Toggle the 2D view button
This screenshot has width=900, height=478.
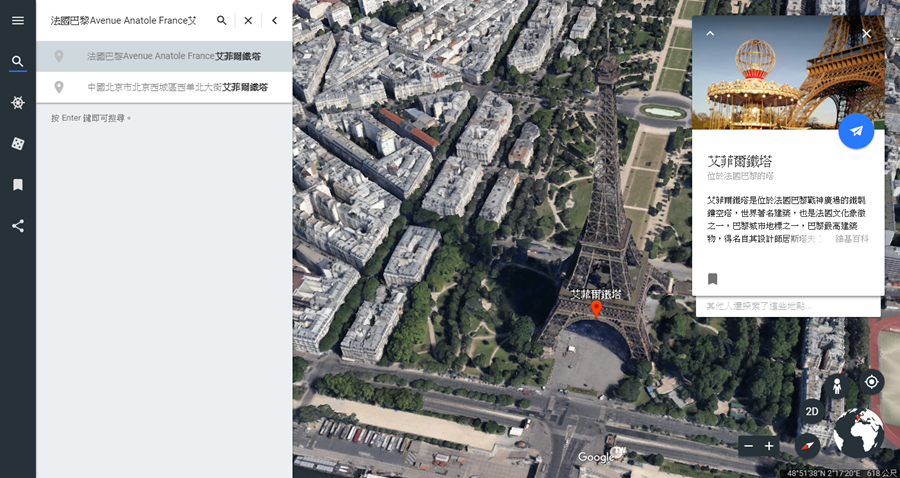(812, 411)
